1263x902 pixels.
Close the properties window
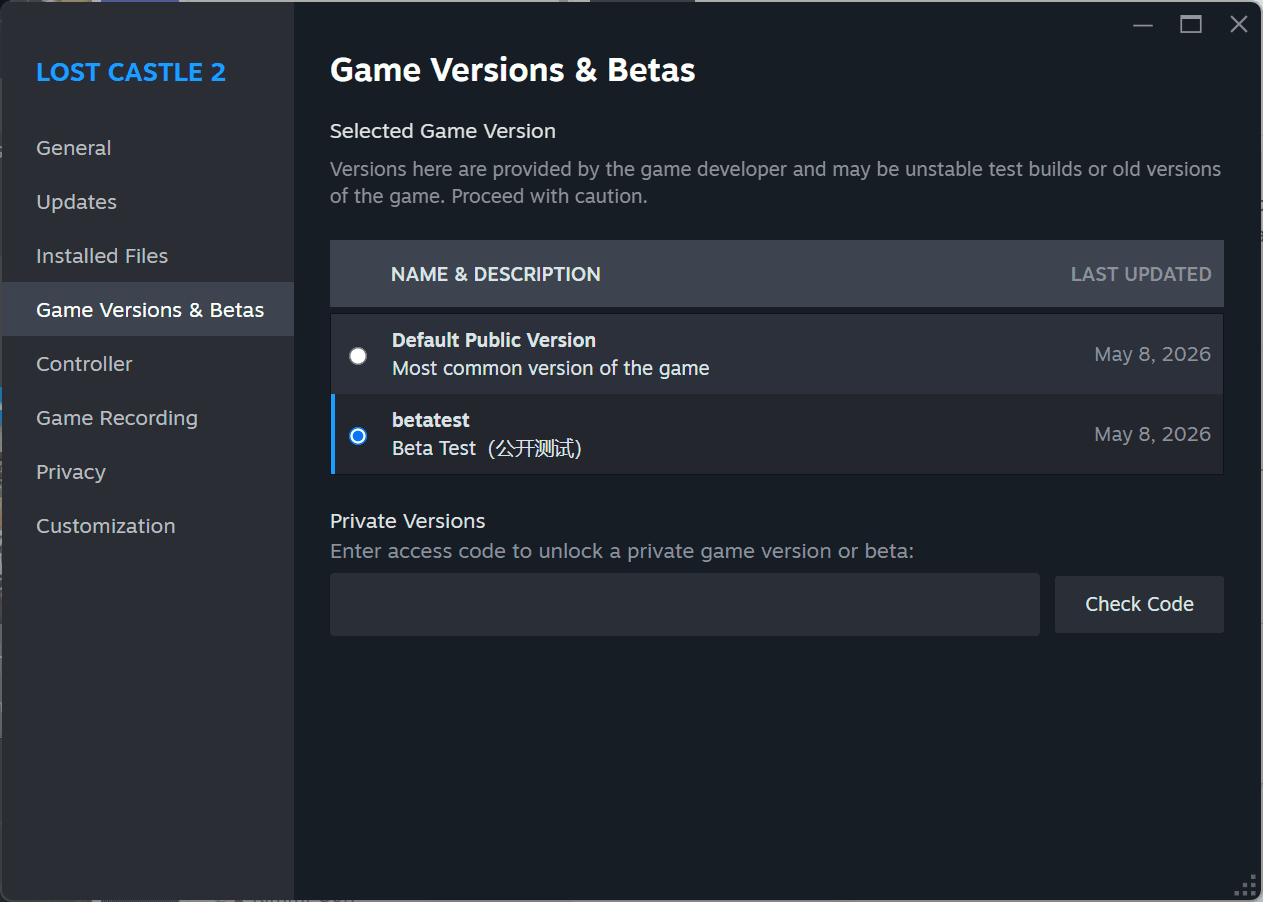[1239, 25]
